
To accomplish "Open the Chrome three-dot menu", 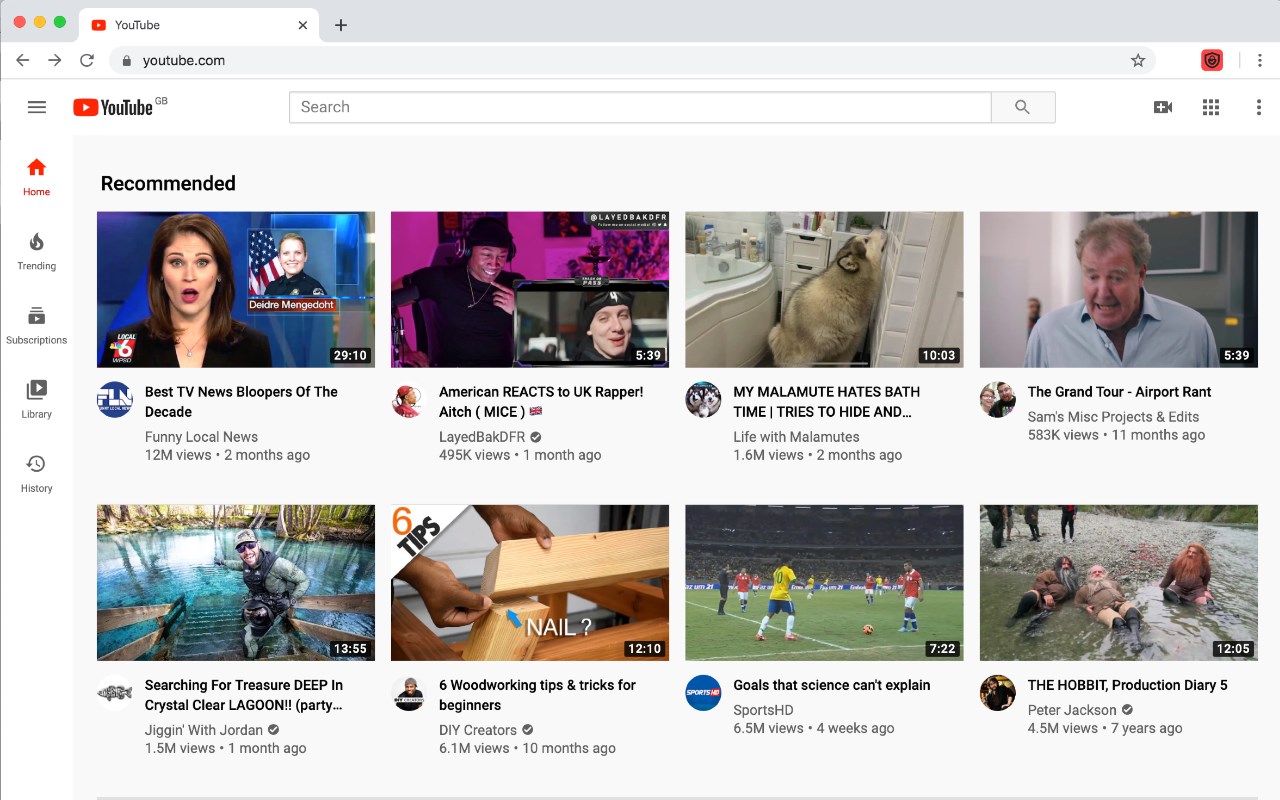I will point(1259,60).
